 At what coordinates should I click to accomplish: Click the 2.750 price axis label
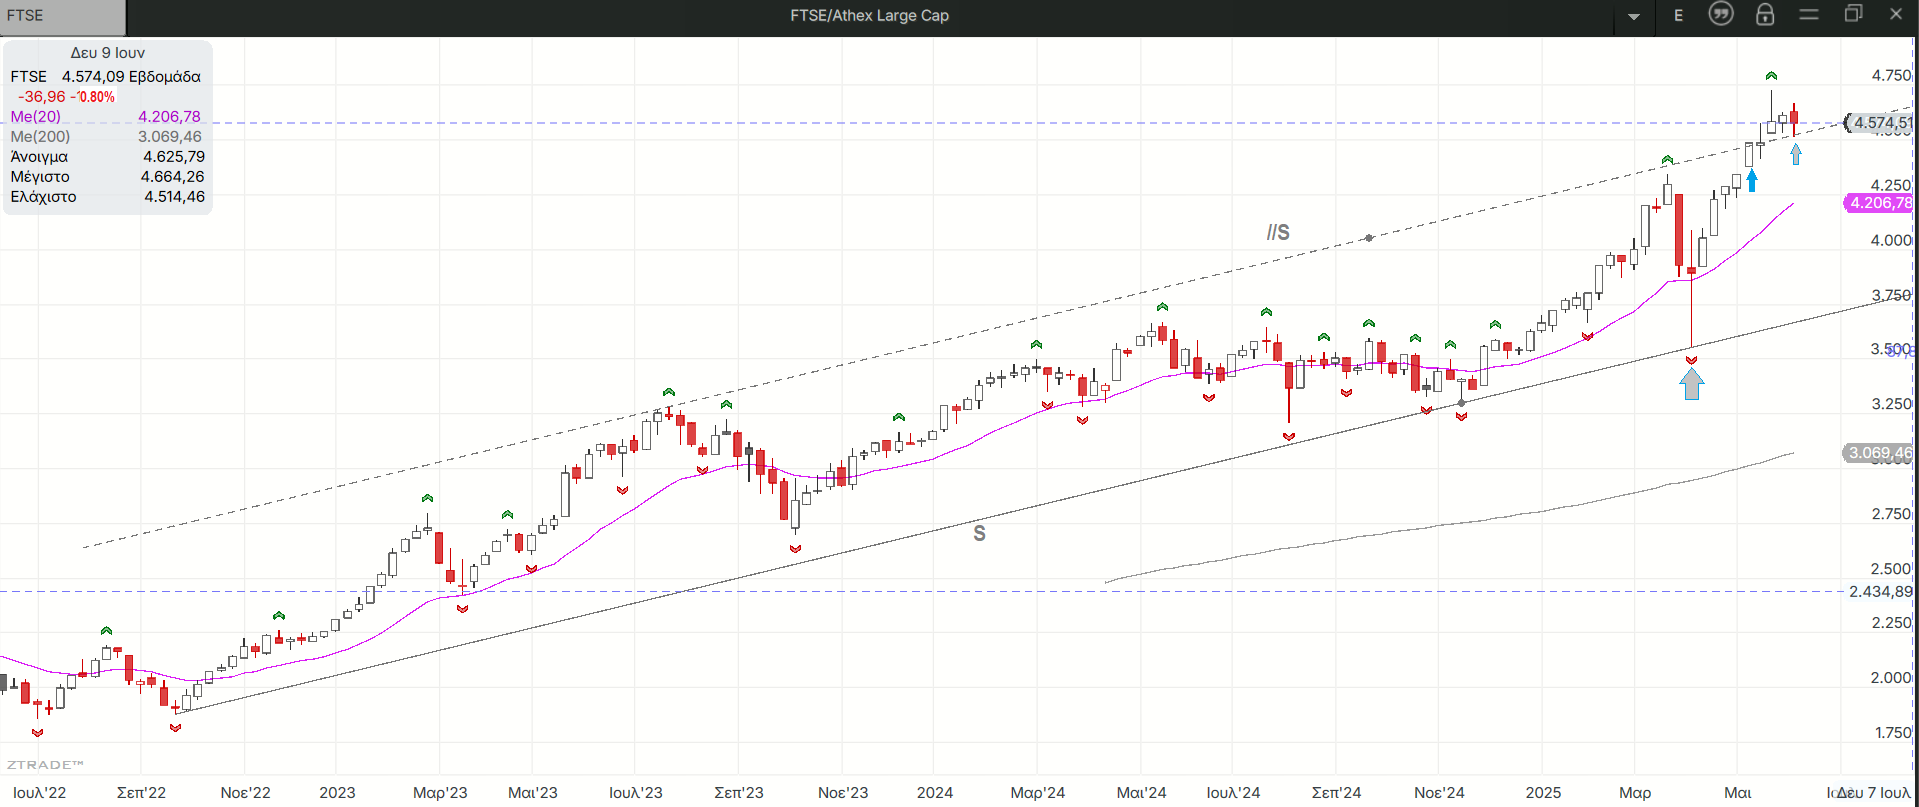tap(1891, 514)
